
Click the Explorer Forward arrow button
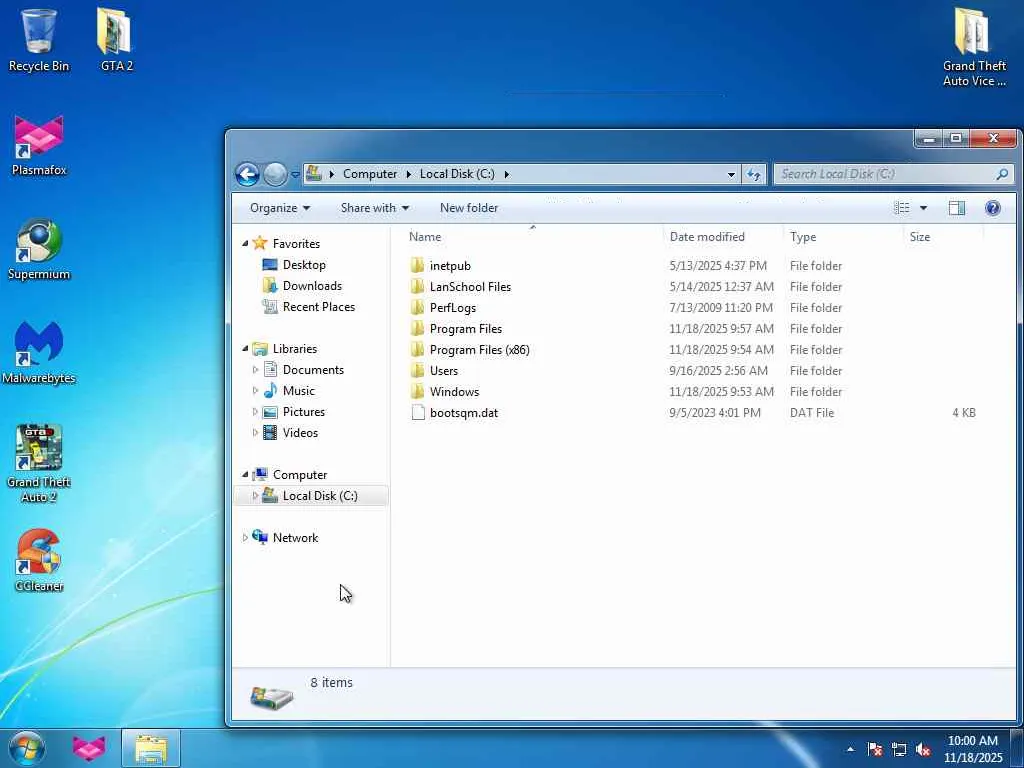pyautogui.click(x=275, y=174)
